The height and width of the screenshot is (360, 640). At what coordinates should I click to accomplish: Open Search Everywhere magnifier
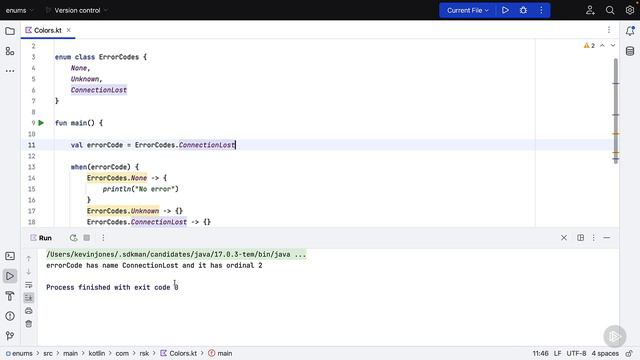point(610,10)
